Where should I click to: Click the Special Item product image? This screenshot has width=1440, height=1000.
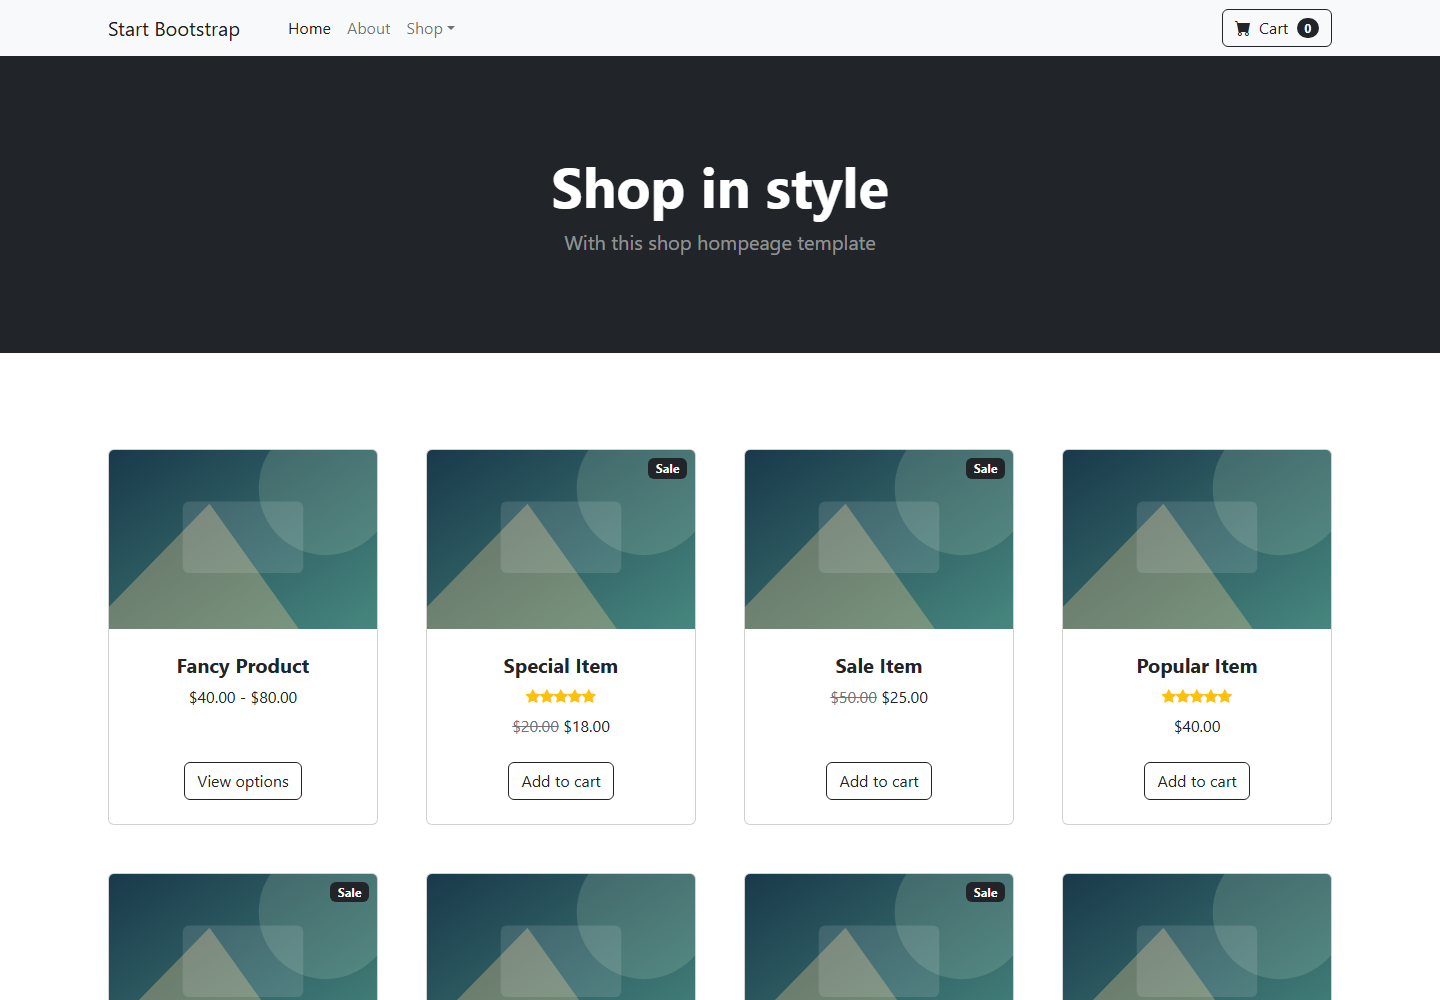point(561,539)
